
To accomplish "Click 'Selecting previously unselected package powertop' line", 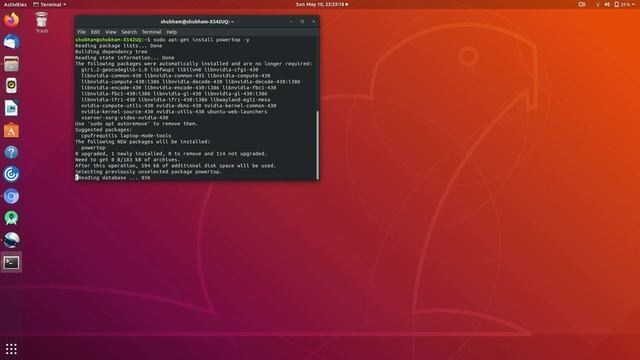I will [x=149, y=172].
